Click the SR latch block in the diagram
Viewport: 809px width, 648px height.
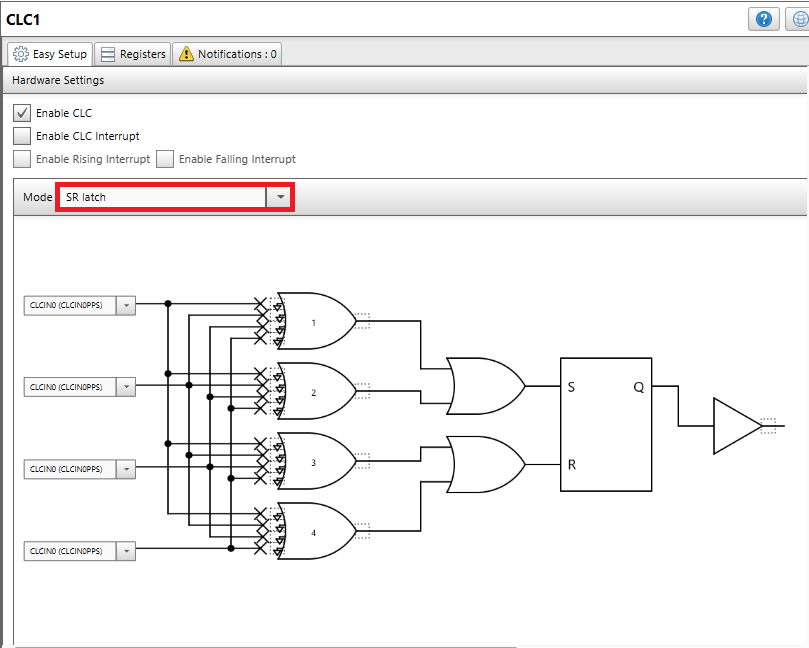coord(605,425)
